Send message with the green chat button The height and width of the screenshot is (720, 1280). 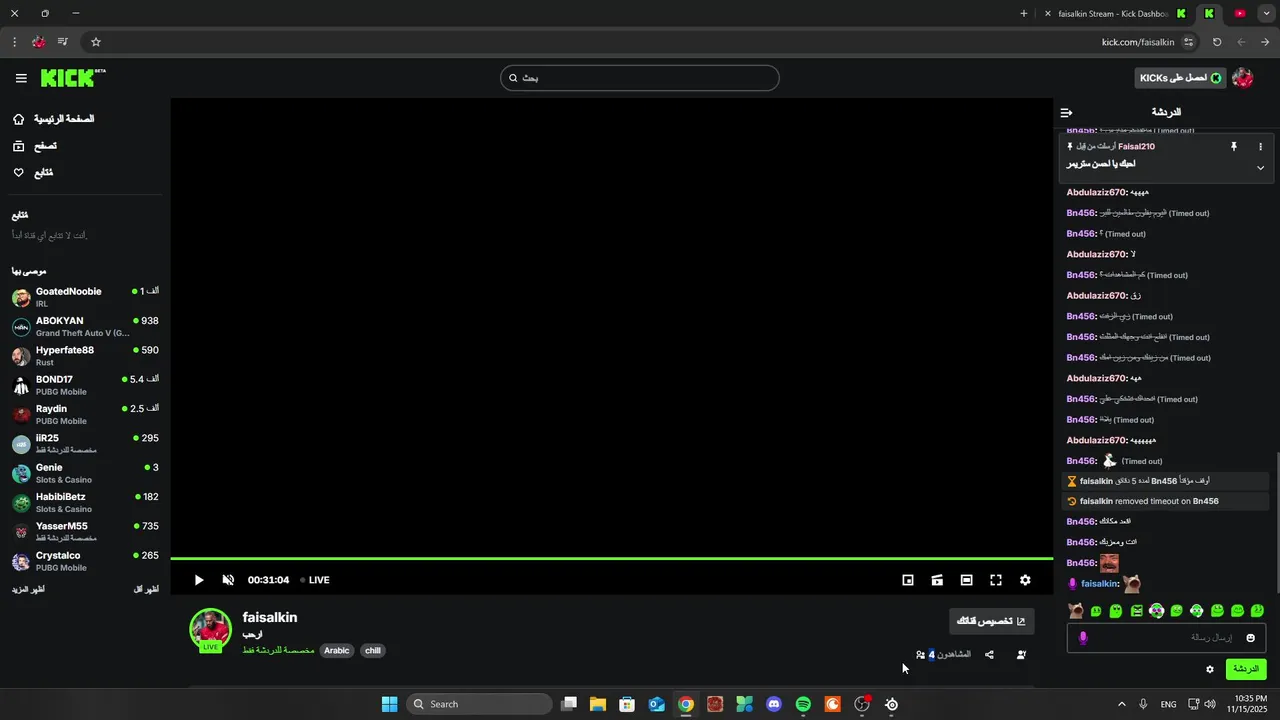(x=1245, y=669)
